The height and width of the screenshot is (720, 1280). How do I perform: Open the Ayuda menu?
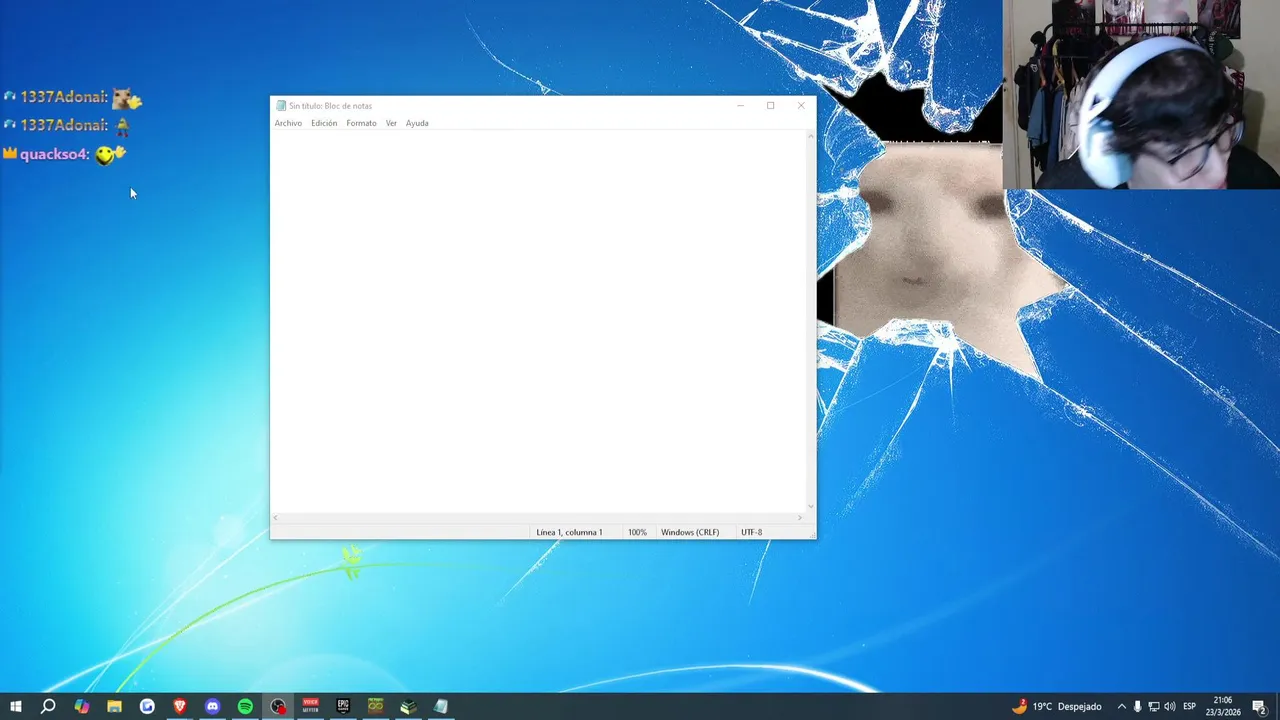(x=417, y=123)
